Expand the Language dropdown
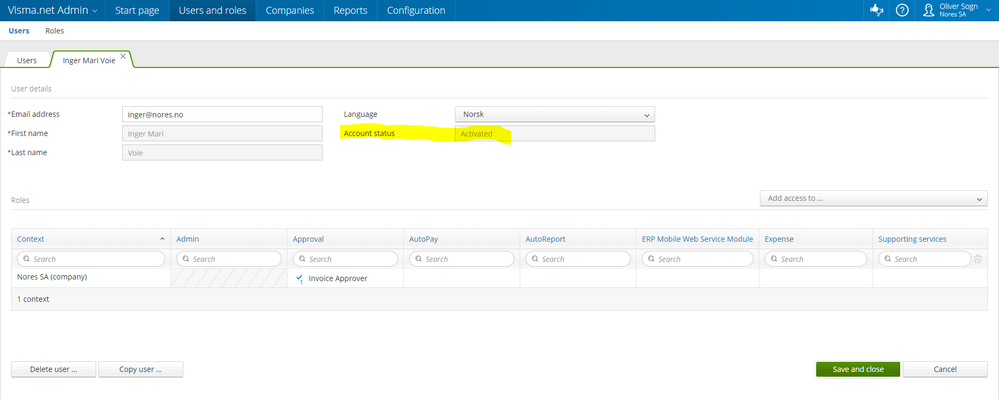The width and height of the screenshot is (999, 399). 554,115
